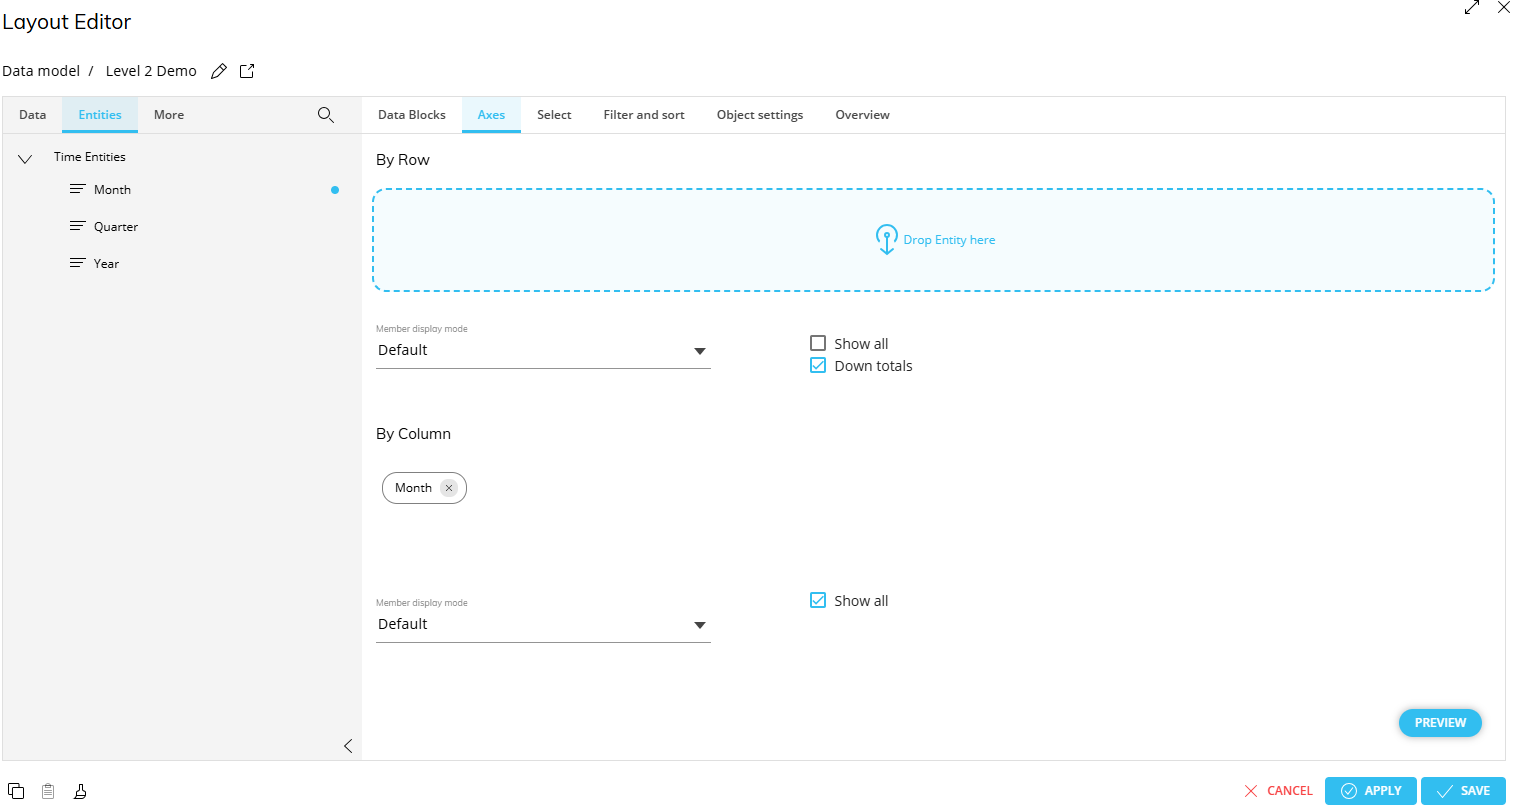Image resolution: width=1515 pixels, height=812 pixels.
Task: Select the Quarter entity row
Action: pos(182,227)
